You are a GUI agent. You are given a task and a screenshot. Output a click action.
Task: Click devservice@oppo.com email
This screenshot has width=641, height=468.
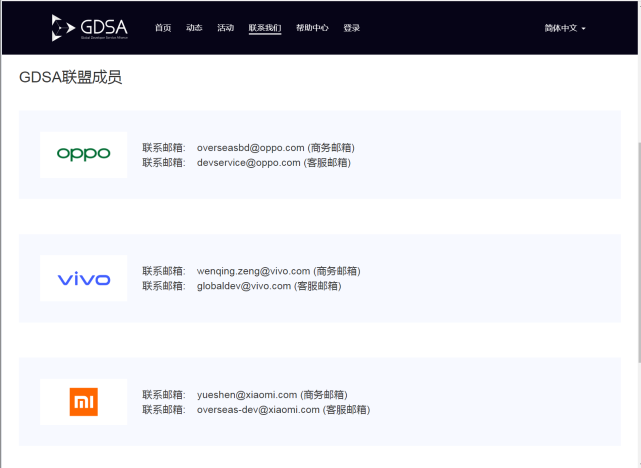coord(249,163)
